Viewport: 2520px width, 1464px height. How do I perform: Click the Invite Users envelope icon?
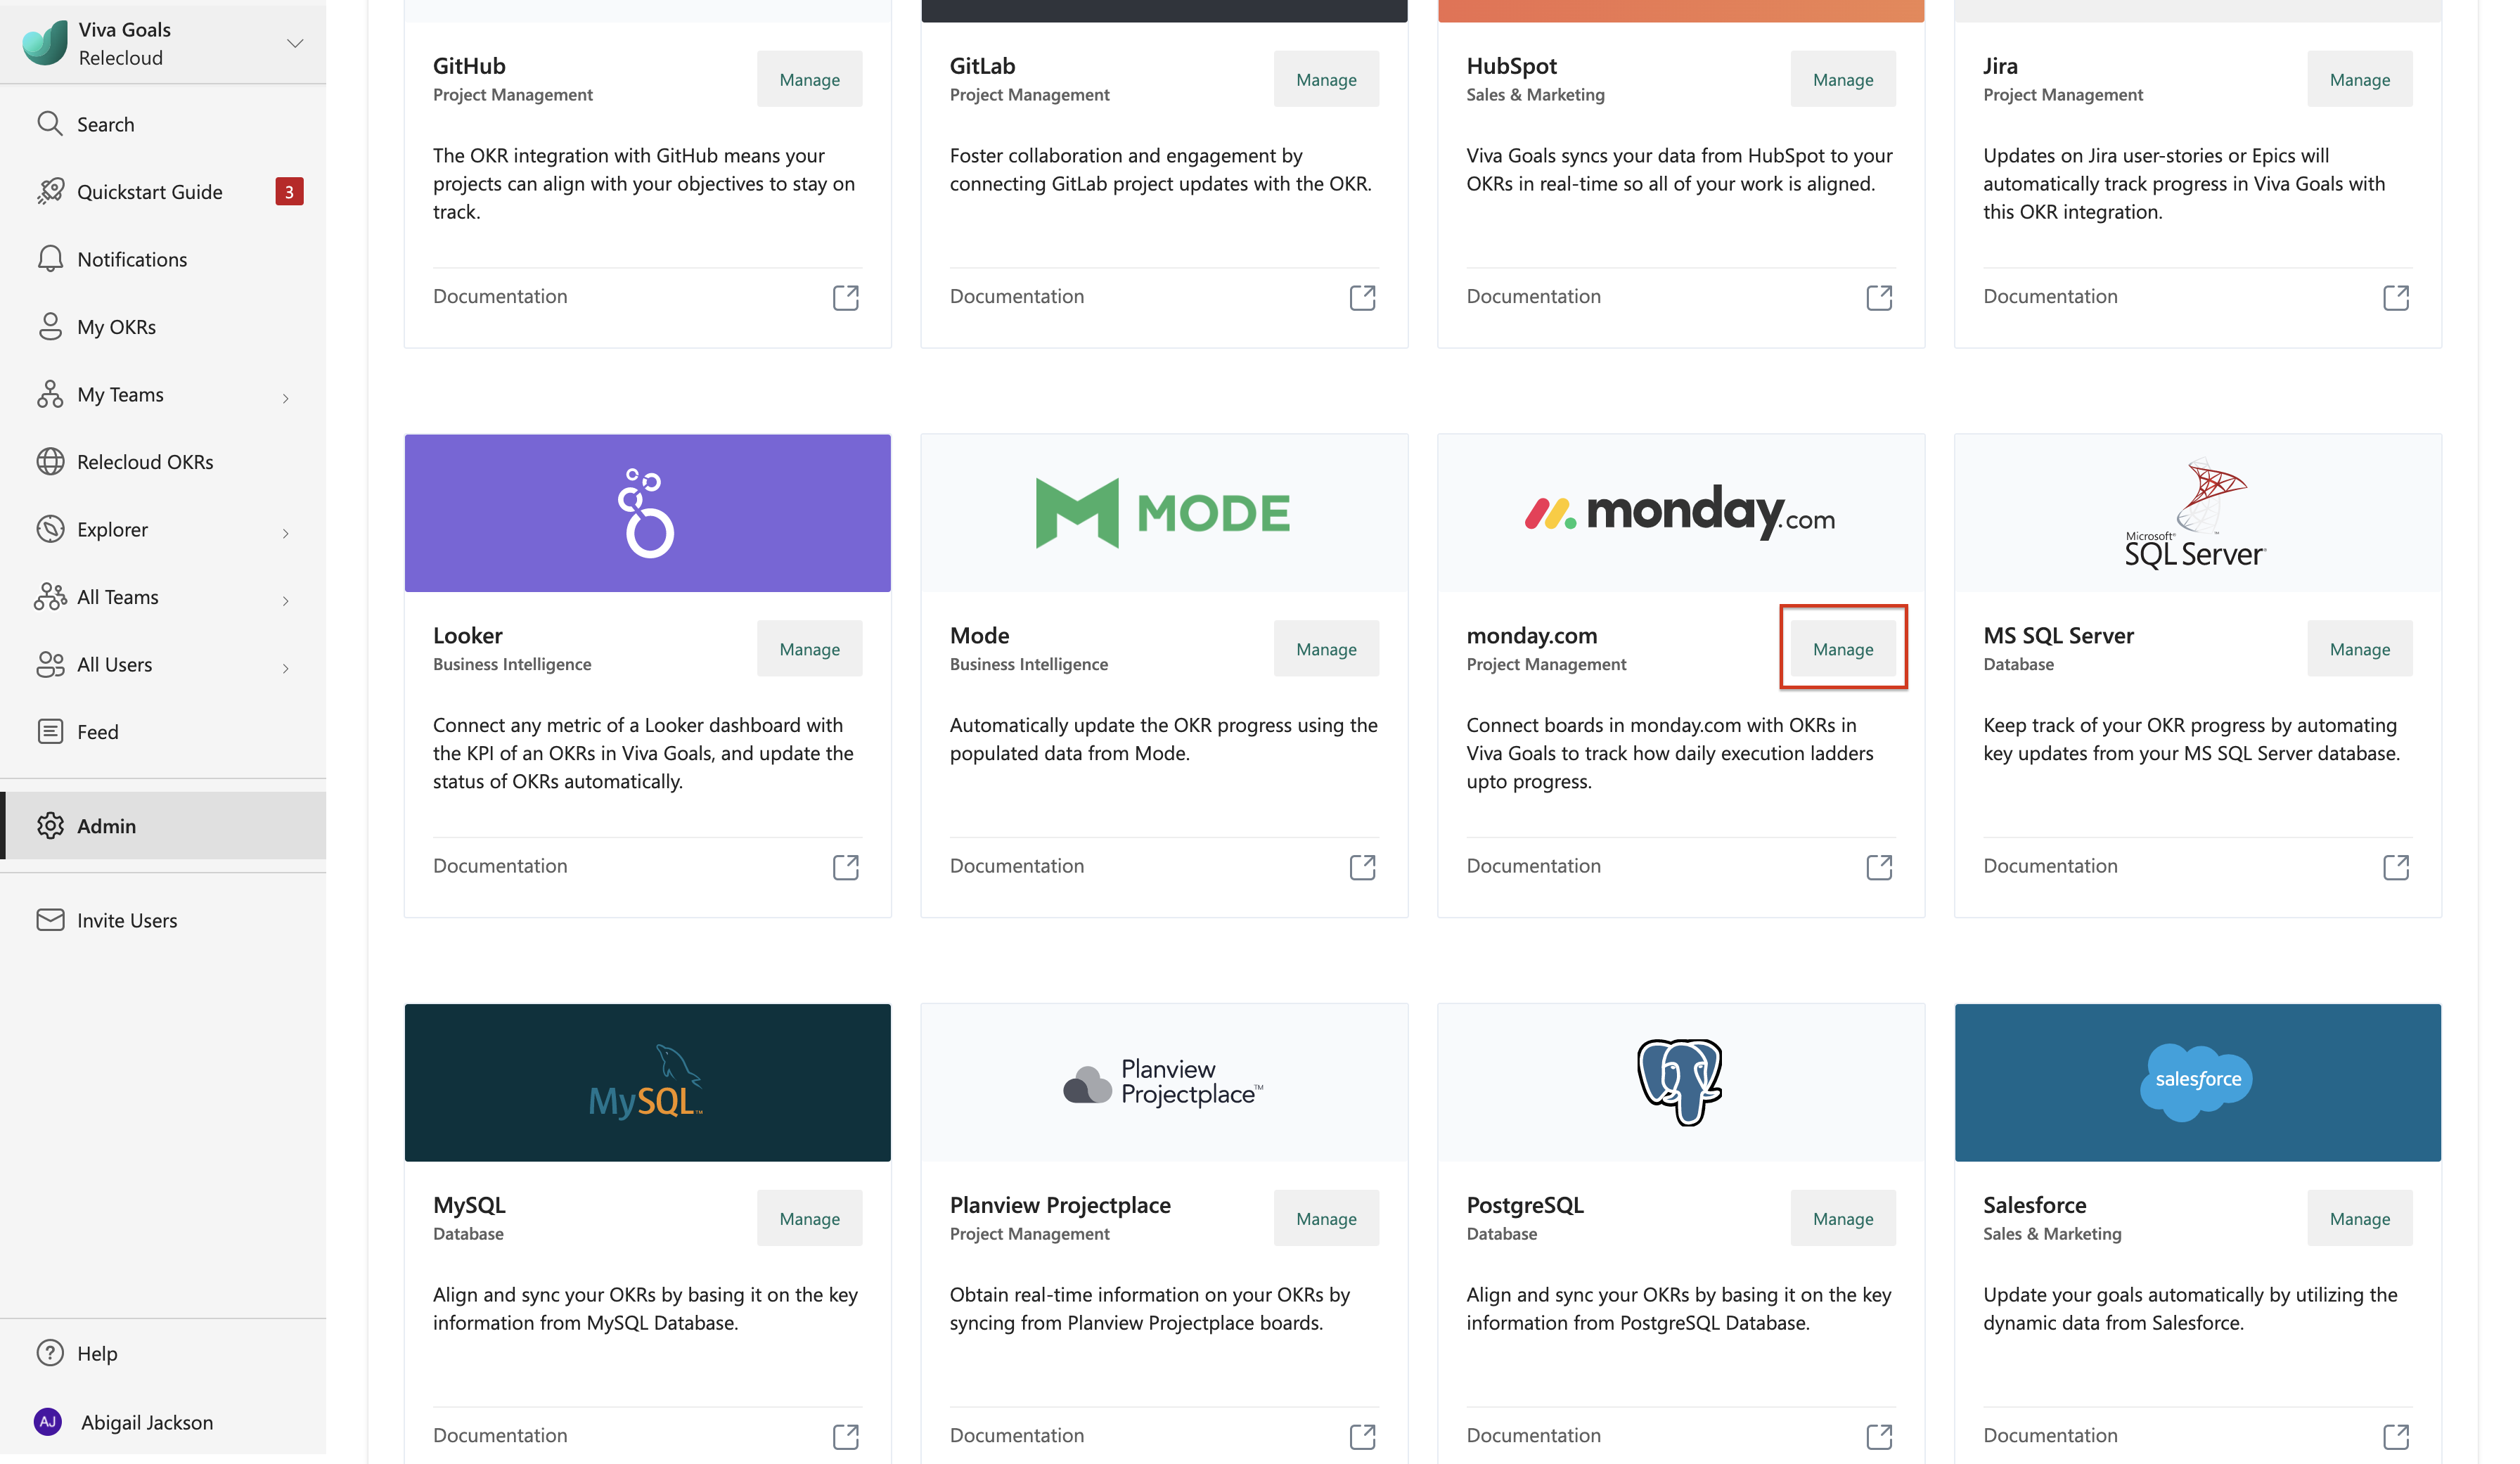click(x=50, y=920)
